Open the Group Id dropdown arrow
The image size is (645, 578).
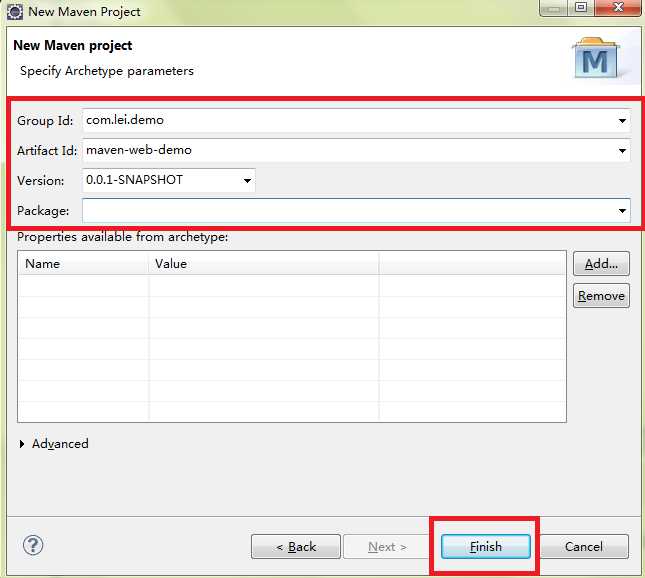click(622, 121)
